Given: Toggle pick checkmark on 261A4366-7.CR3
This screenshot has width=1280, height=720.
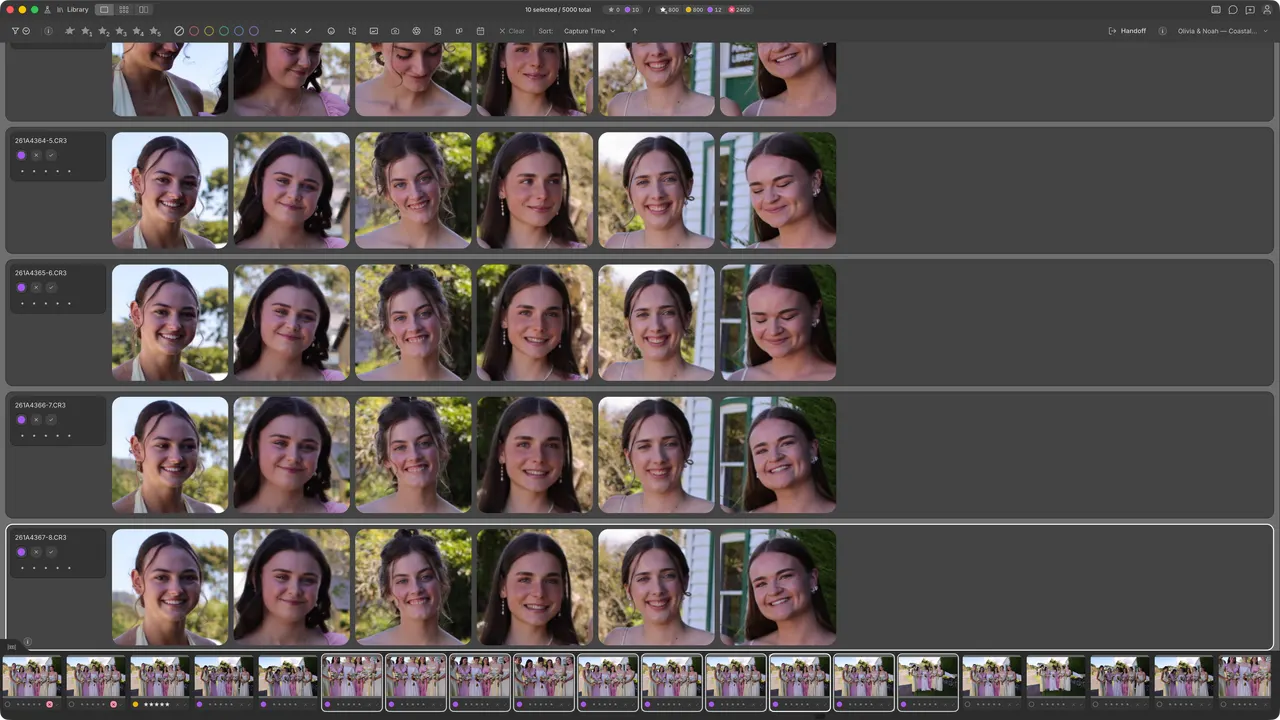Looking at the screenshot, I should [51, 420].
